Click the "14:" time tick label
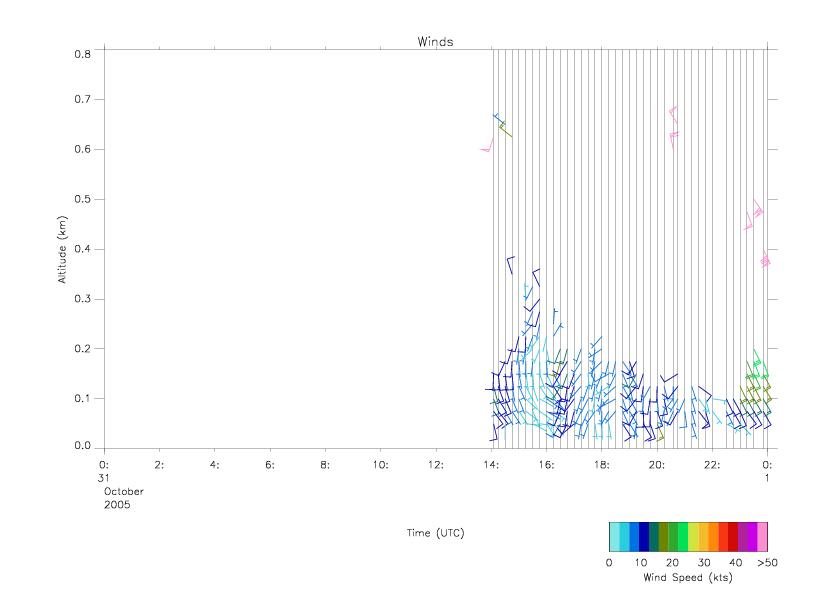Screen dimensions: 827x611 491,465
